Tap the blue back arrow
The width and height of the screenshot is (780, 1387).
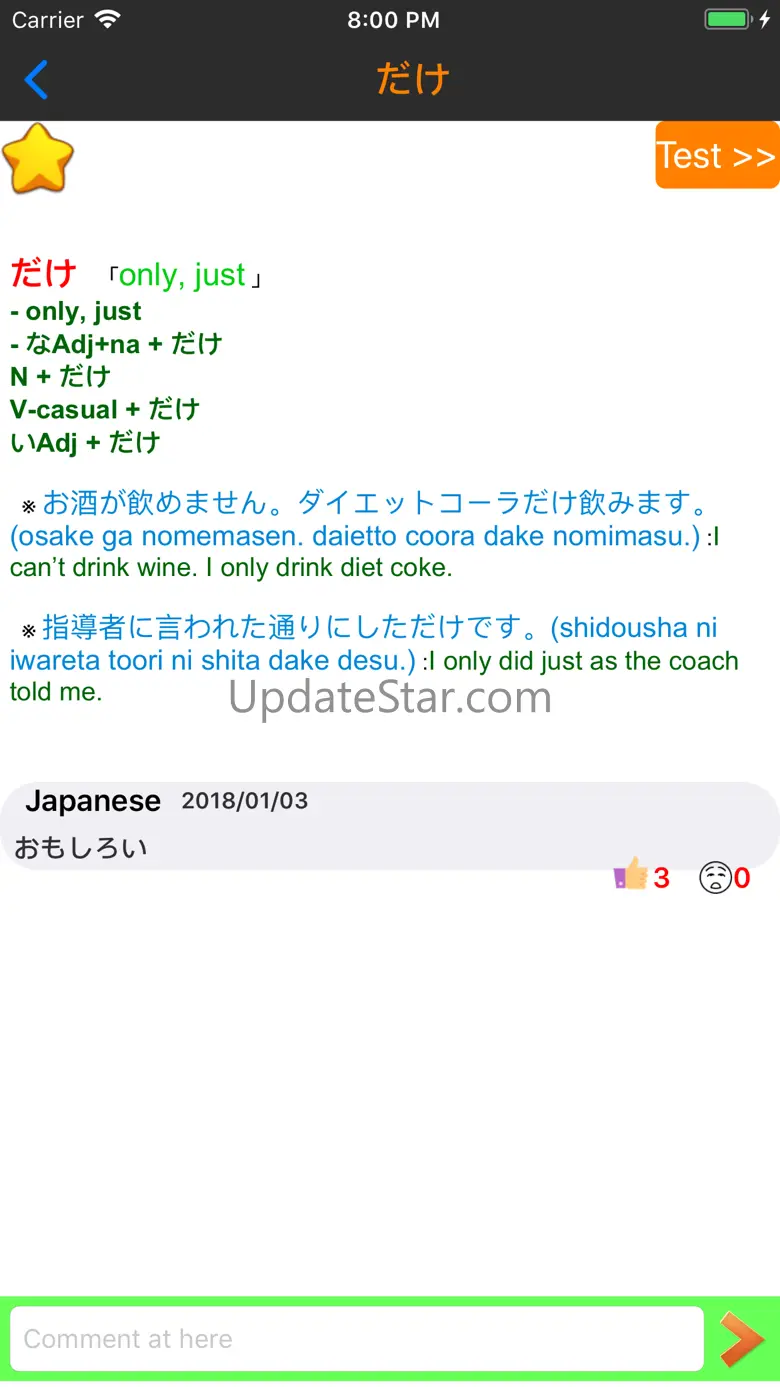coord(36,80)
